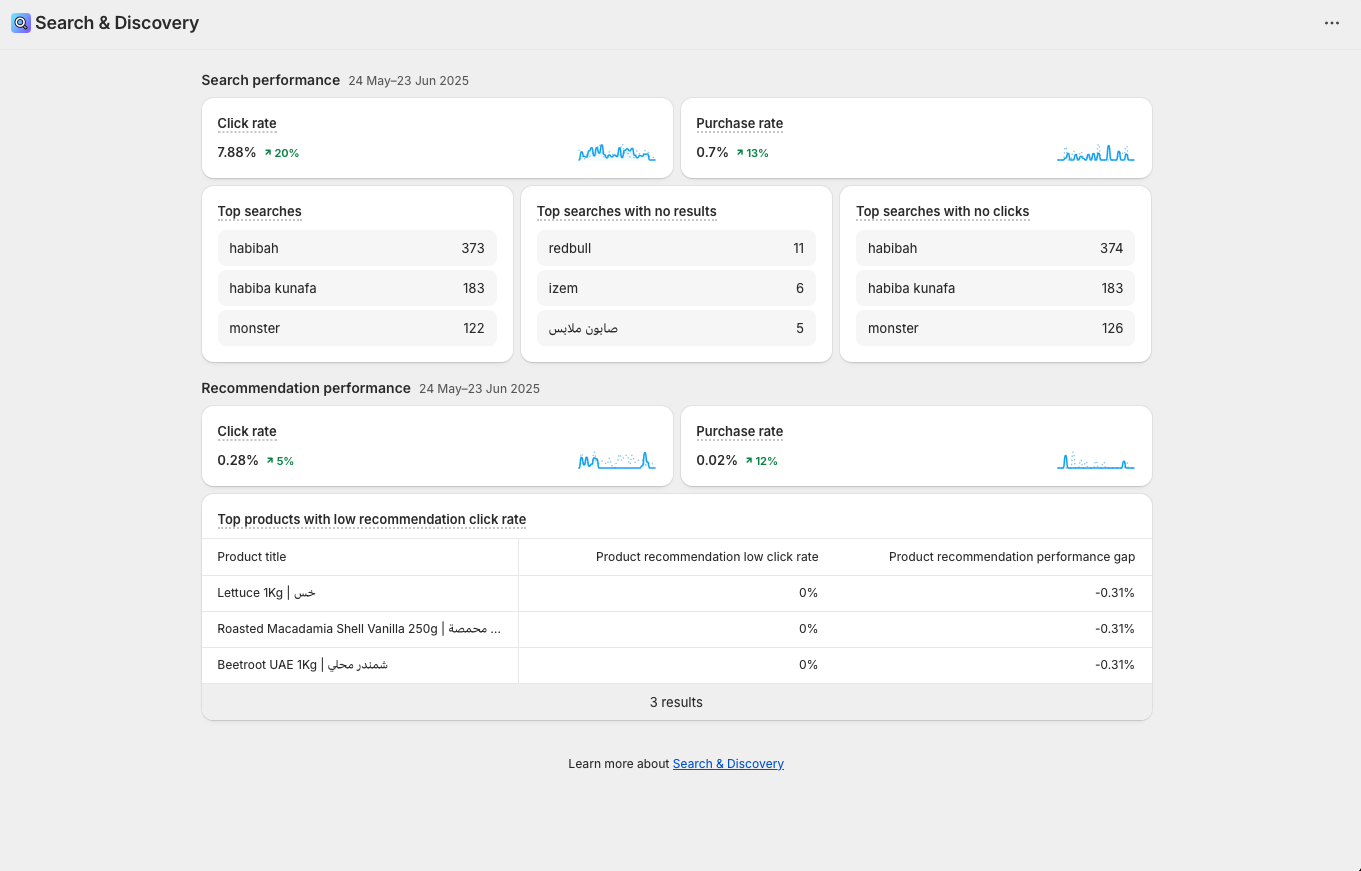
Task: Click the Recommendation performance section heading
Action: click(306, 388)
